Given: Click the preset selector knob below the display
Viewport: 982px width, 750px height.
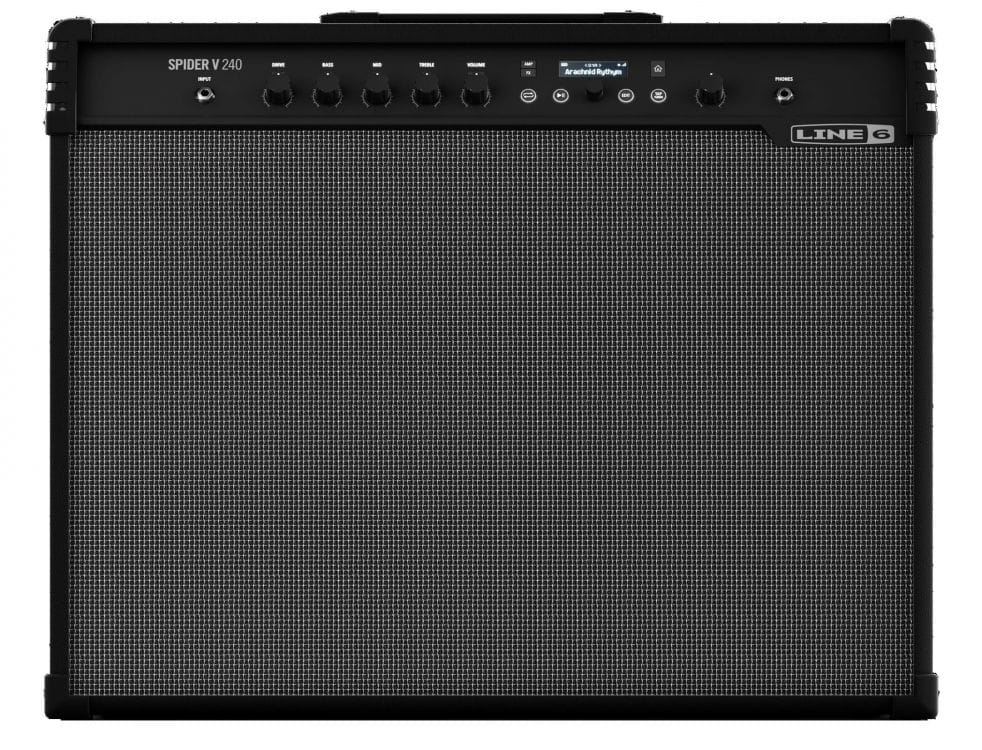Looking at the screenshot, I should click(x=594, y=93).
